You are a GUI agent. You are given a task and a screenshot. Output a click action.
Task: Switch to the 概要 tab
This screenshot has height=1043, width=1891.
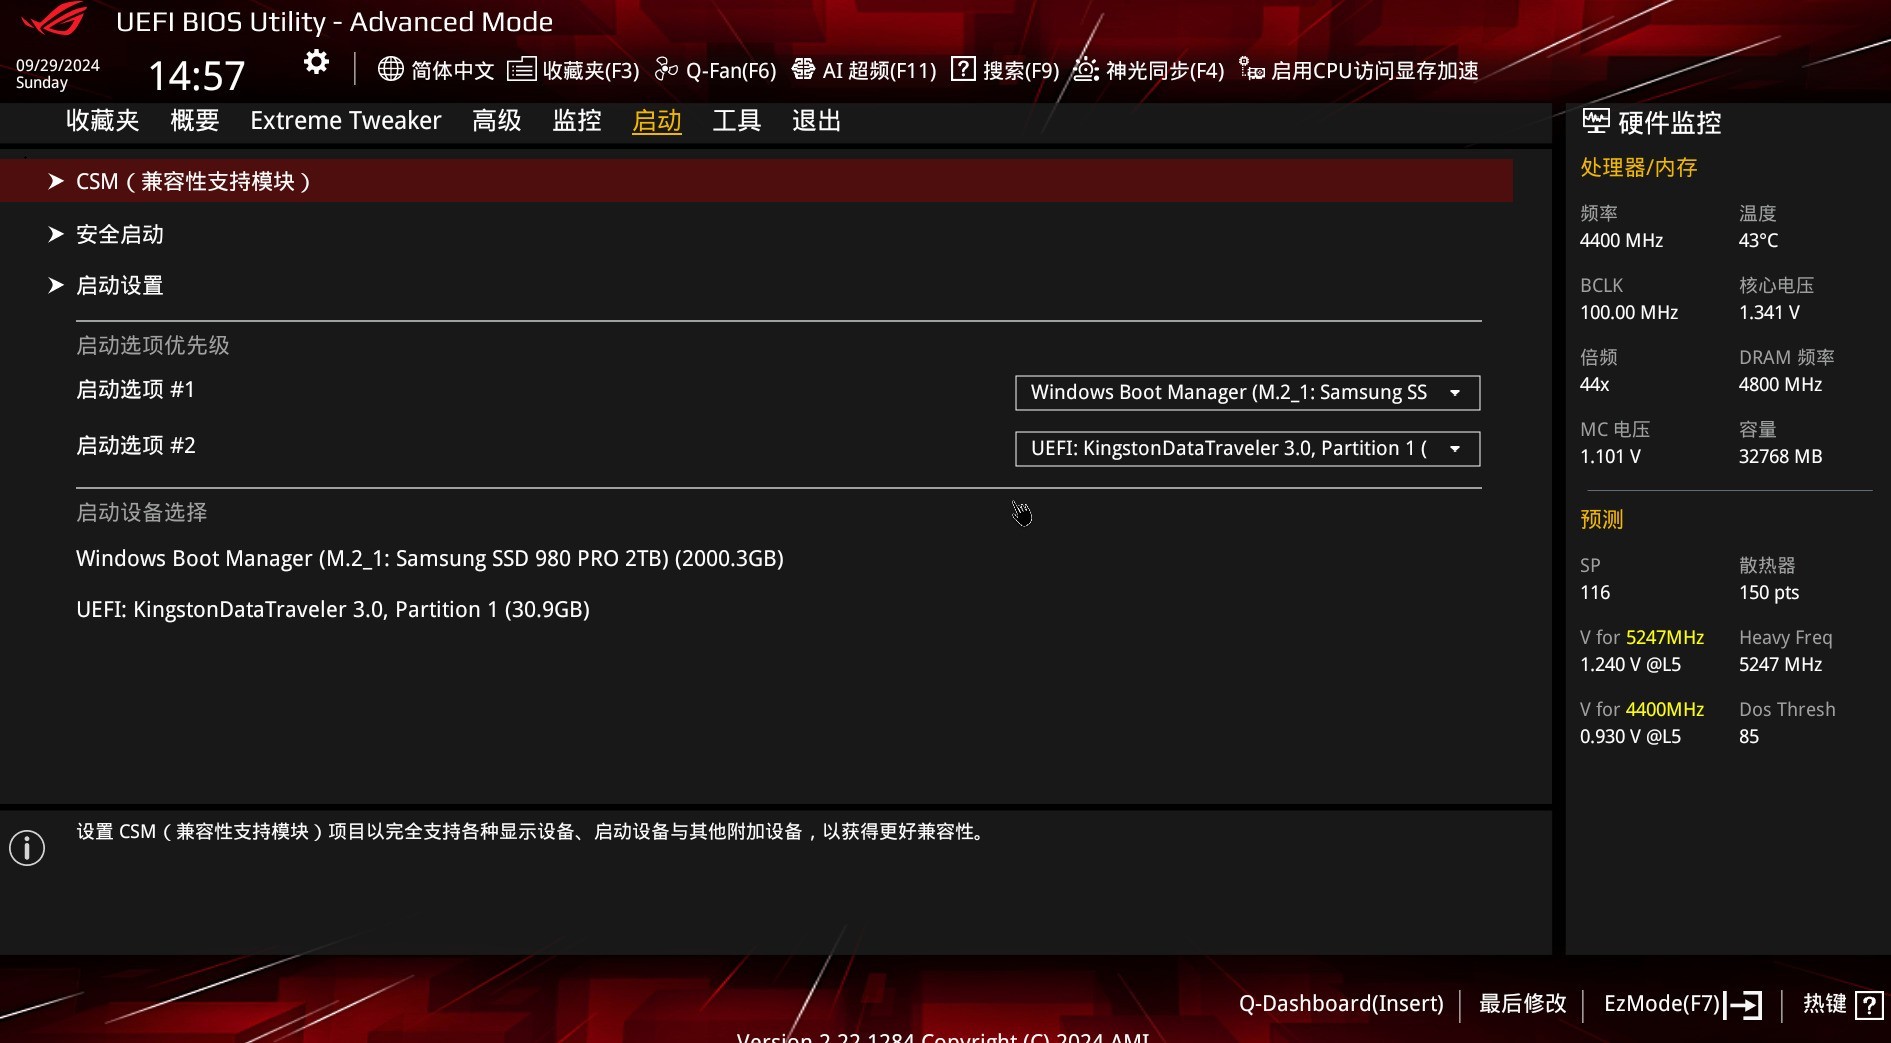pos(195,121)
